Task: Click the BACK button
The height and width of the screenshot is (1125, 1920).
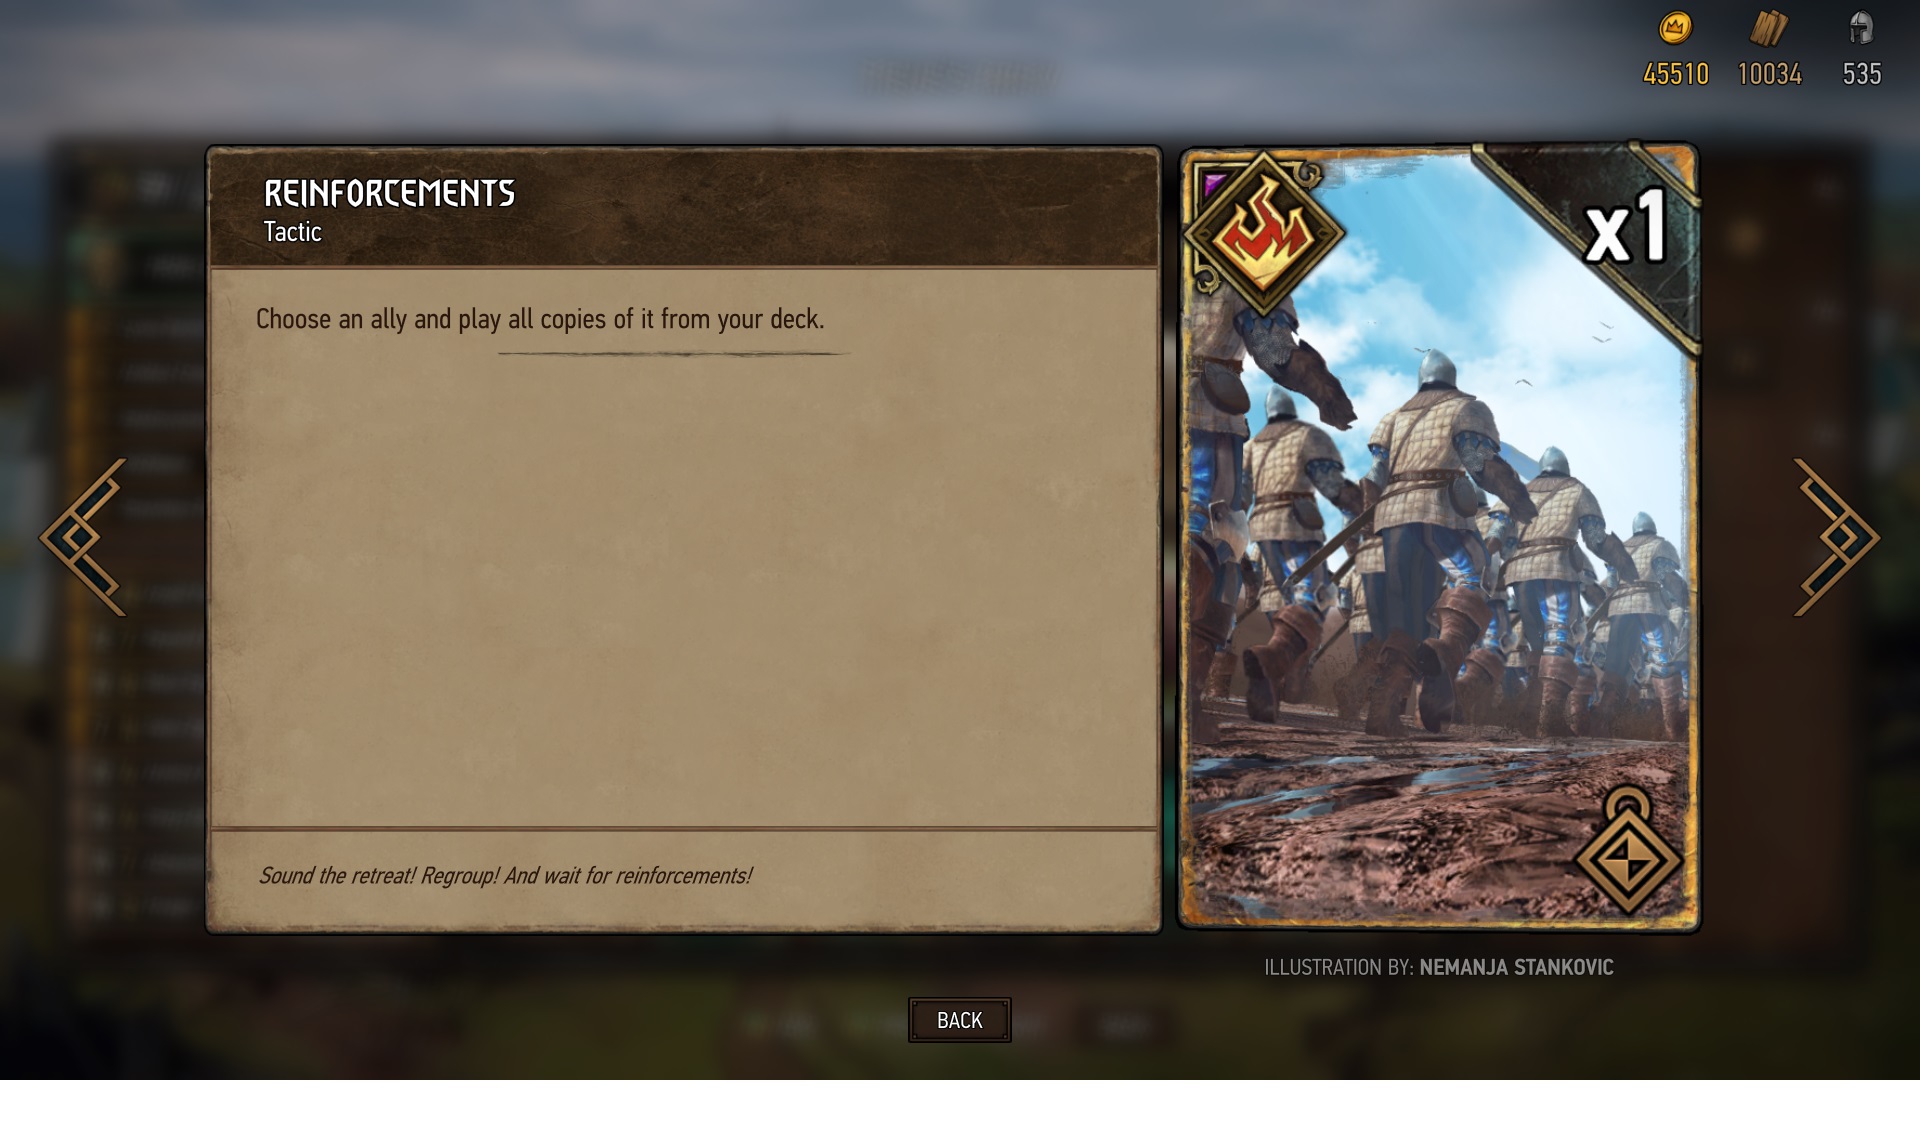Action: [x=960, y=1020]
